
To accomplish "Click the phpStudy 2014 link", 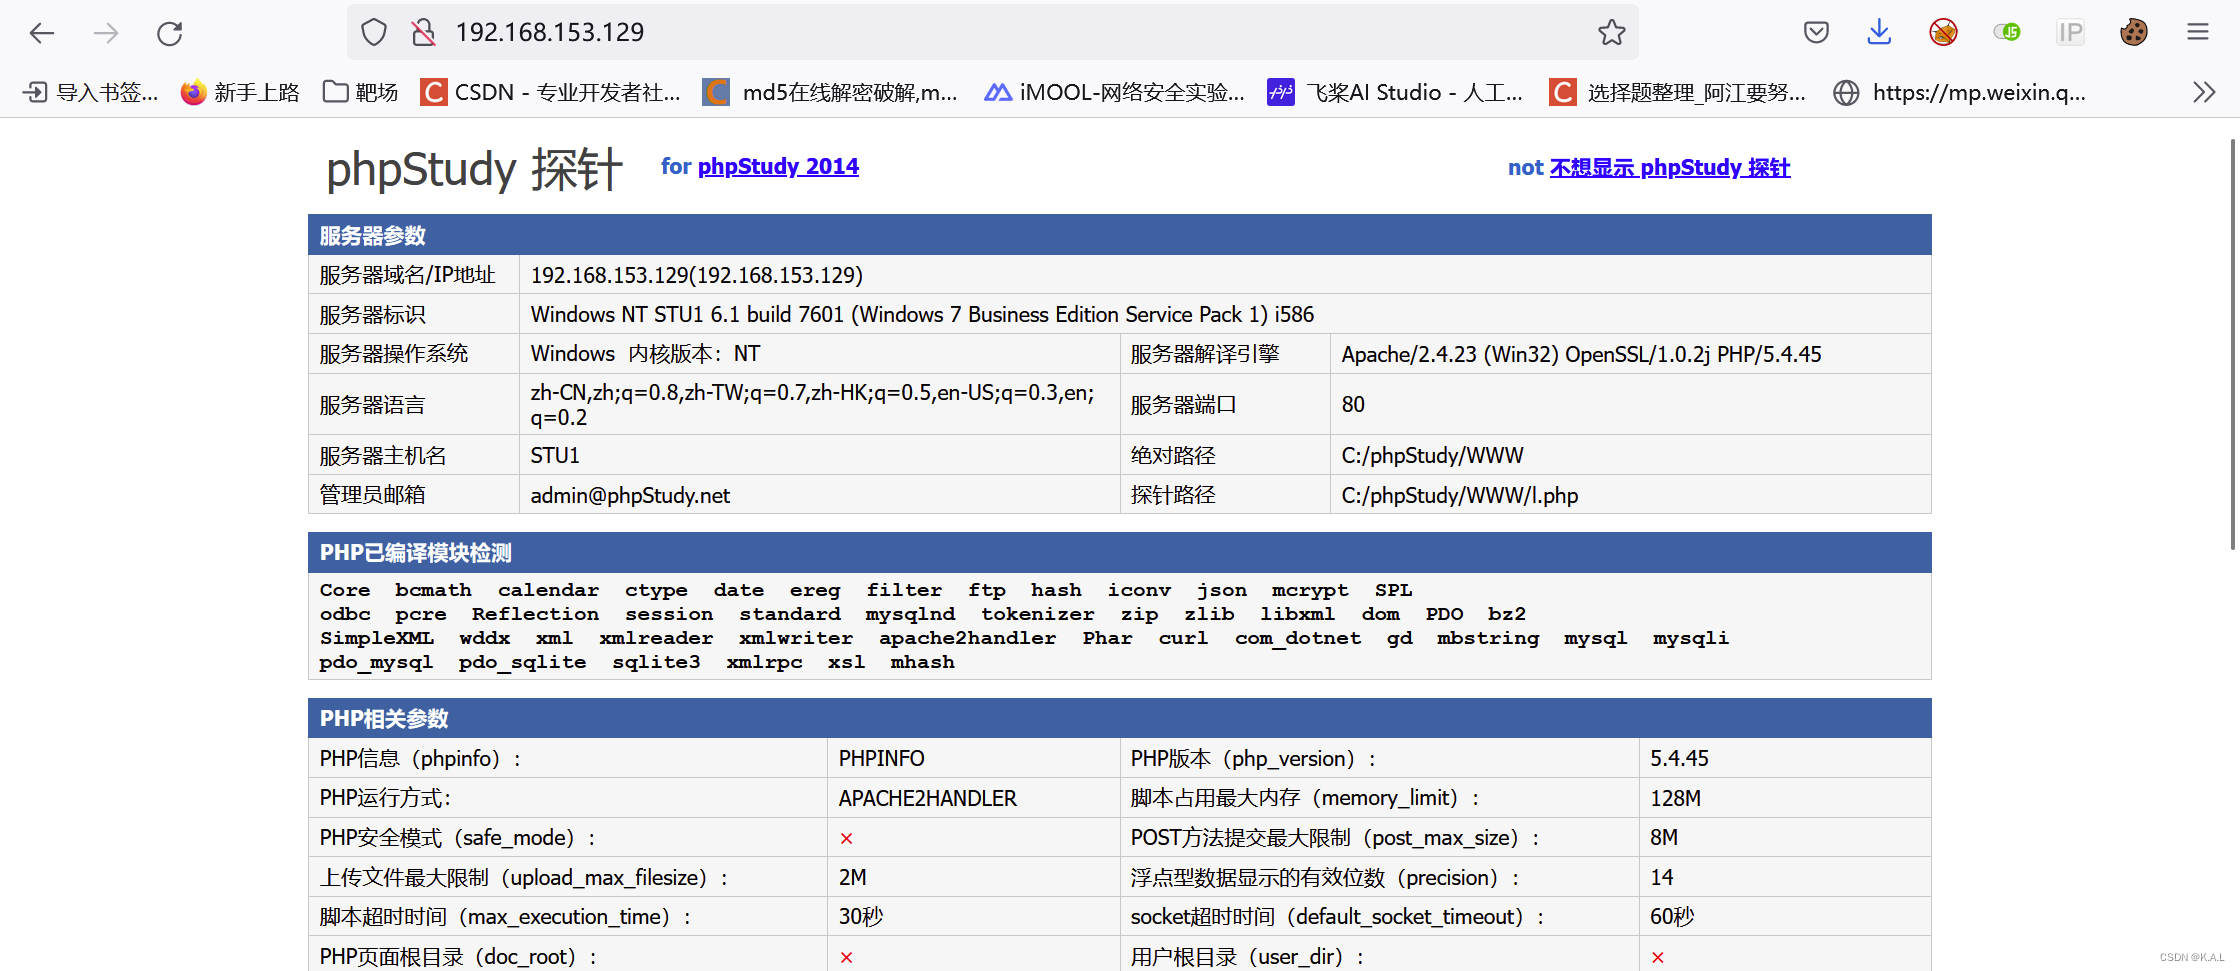I will click(778, 166).
